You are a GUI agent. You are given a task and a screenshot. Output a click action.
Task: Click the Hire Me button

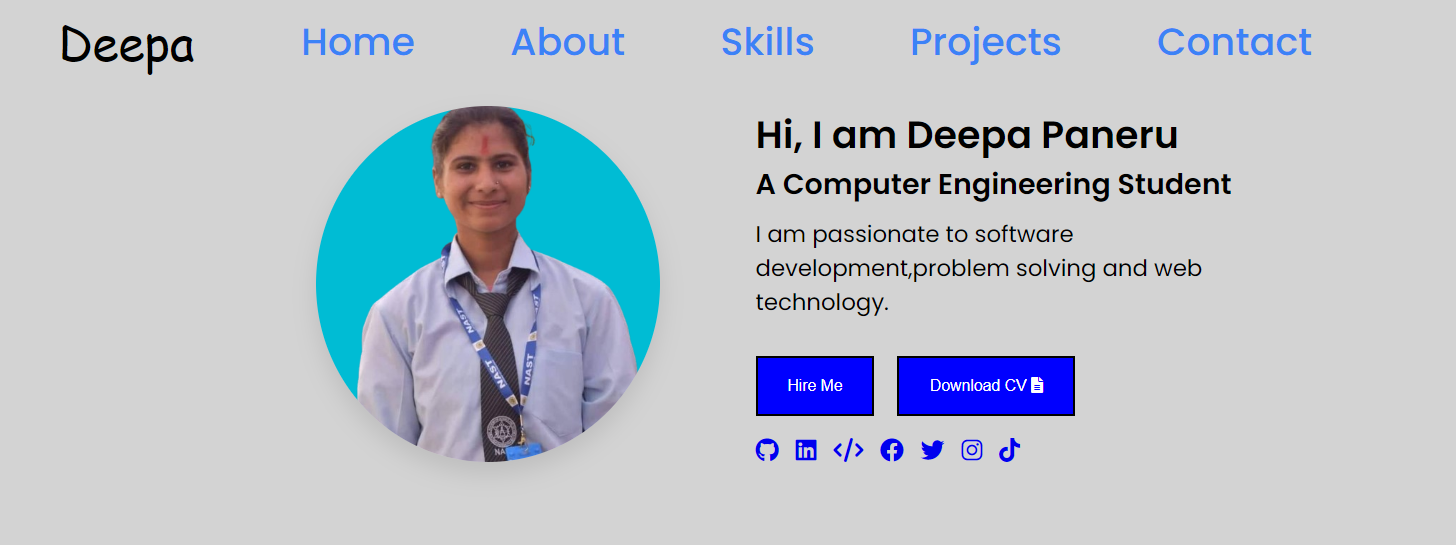815,386
